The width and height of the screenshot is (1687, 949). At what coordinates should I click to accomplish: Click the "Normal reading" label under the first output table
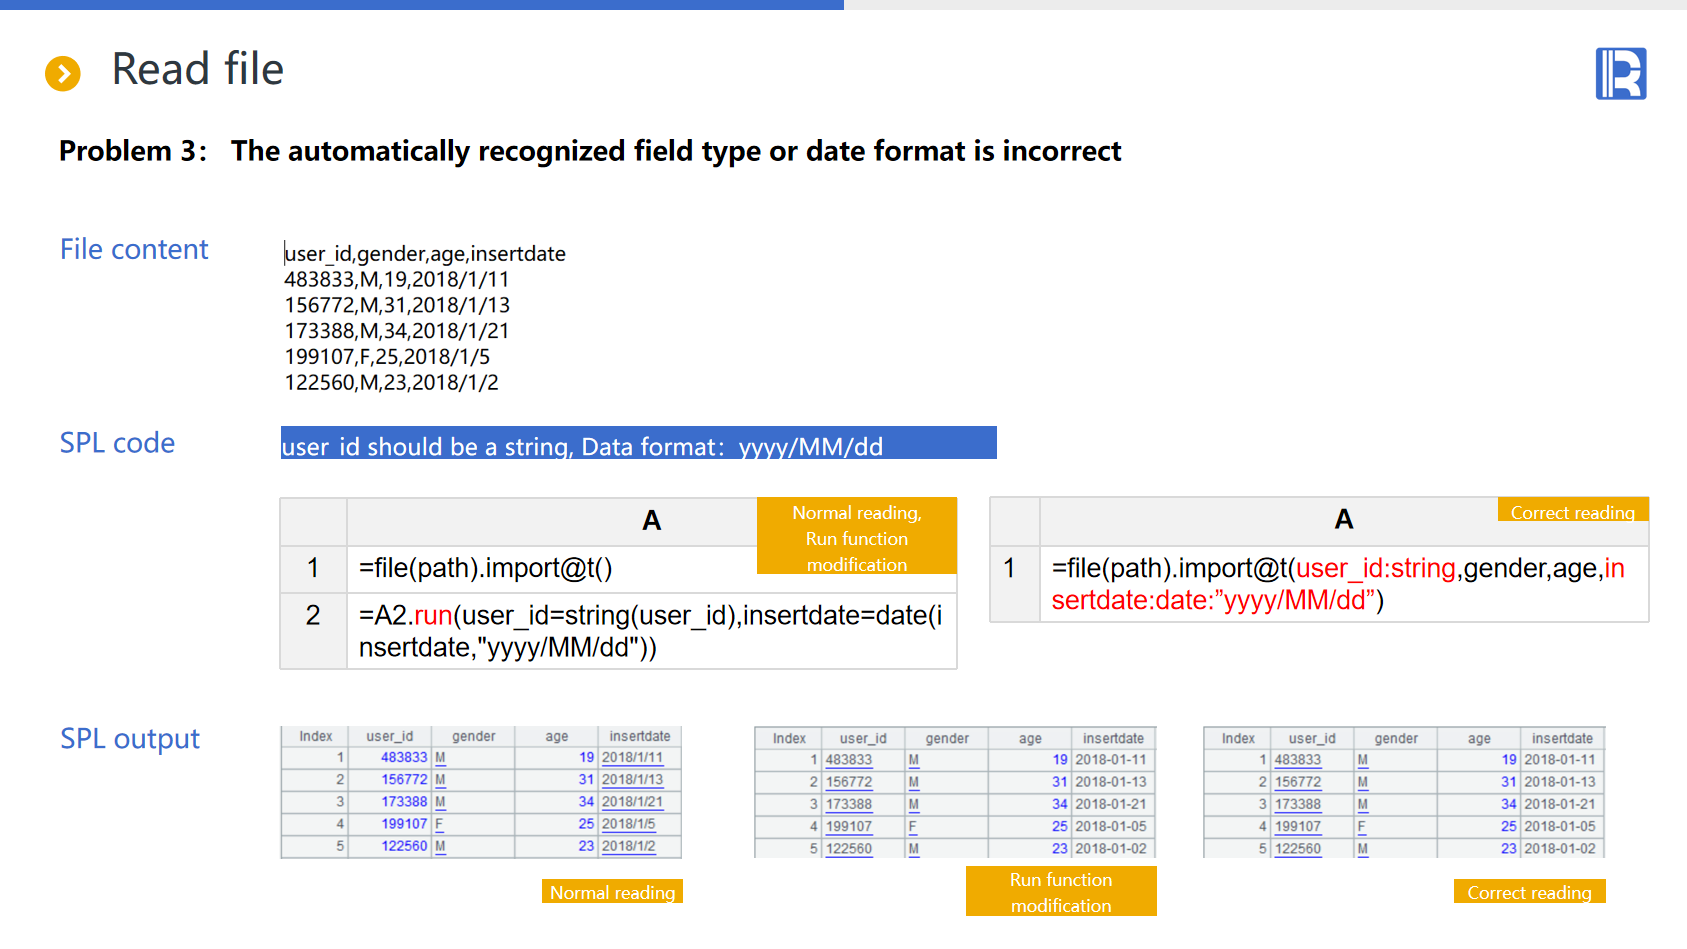[x=612, y=892]
